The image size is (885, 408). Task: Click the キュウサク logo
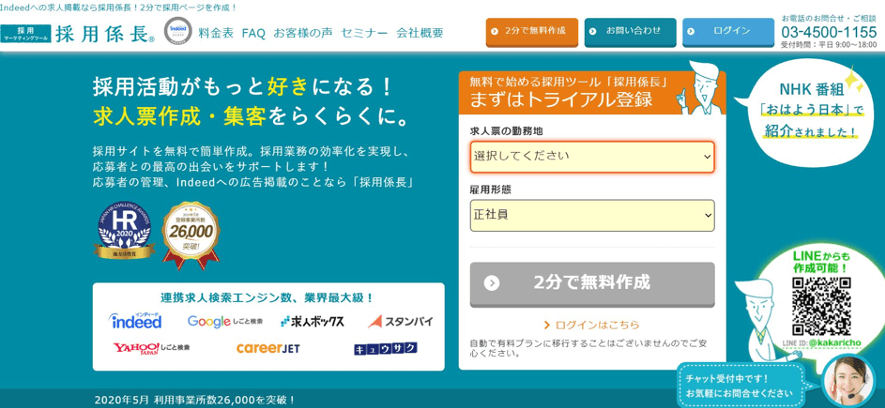pyautogui.click(x=385, y=348)
